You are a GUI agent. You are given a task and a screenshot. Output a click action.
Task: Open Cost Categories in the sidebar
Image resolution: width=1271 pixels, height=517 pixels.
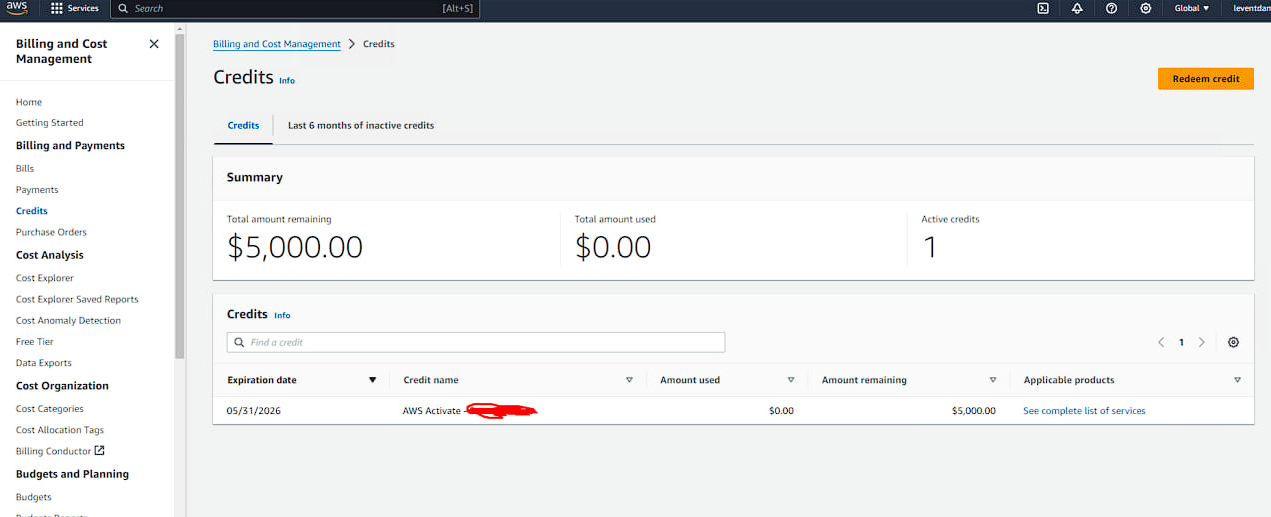pos(50,409)
